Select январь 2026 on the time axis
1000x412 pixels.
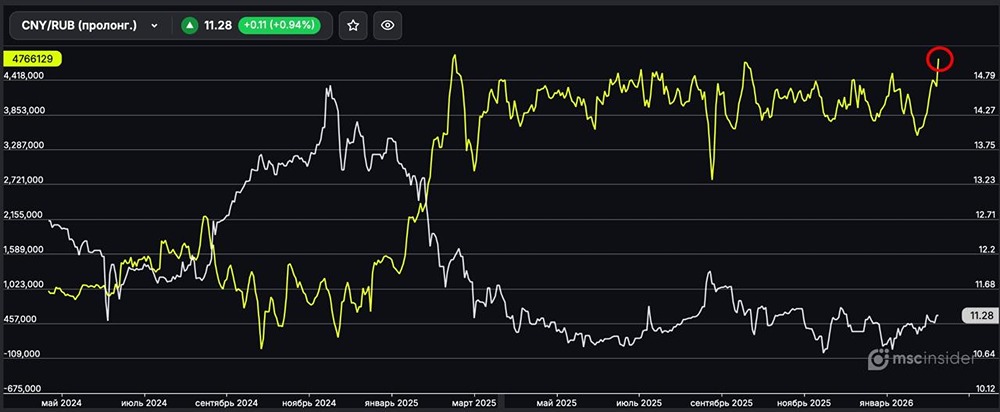[x=887, y=402]
